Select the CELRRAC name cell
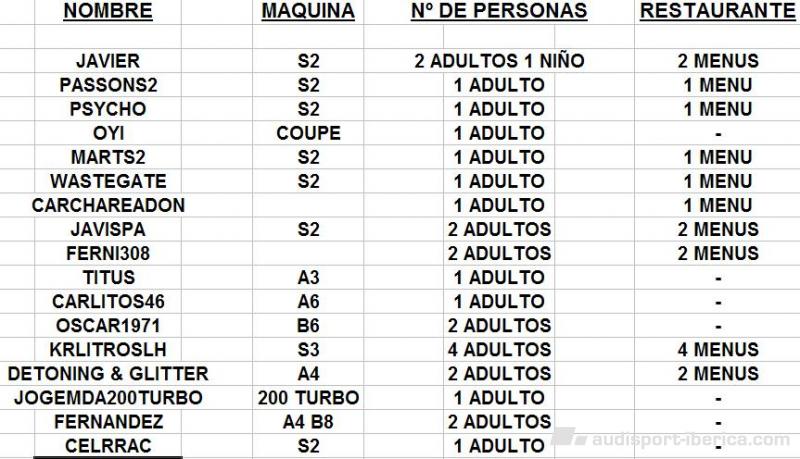Screen dimensions: 800x459 108,445
